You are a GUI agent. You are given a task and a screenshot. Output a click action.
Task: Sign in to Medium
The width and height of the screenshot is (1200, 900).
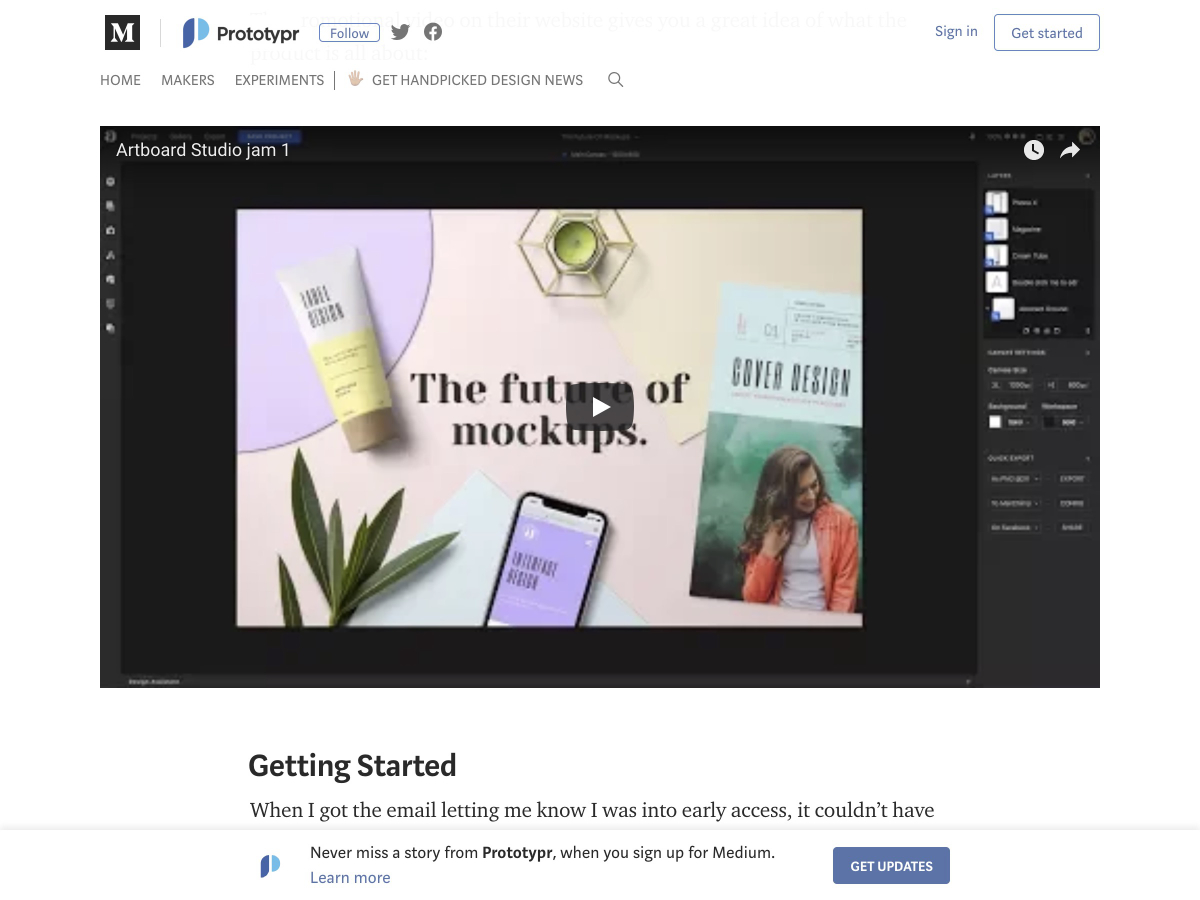(956, 31)
